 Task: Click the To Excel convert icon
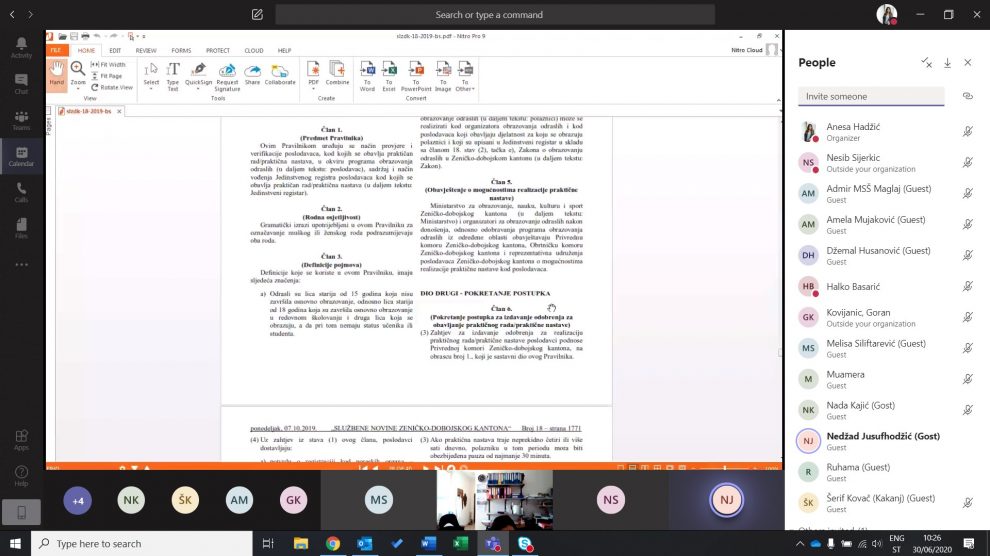pyautogui.click(x=389, y=74)
